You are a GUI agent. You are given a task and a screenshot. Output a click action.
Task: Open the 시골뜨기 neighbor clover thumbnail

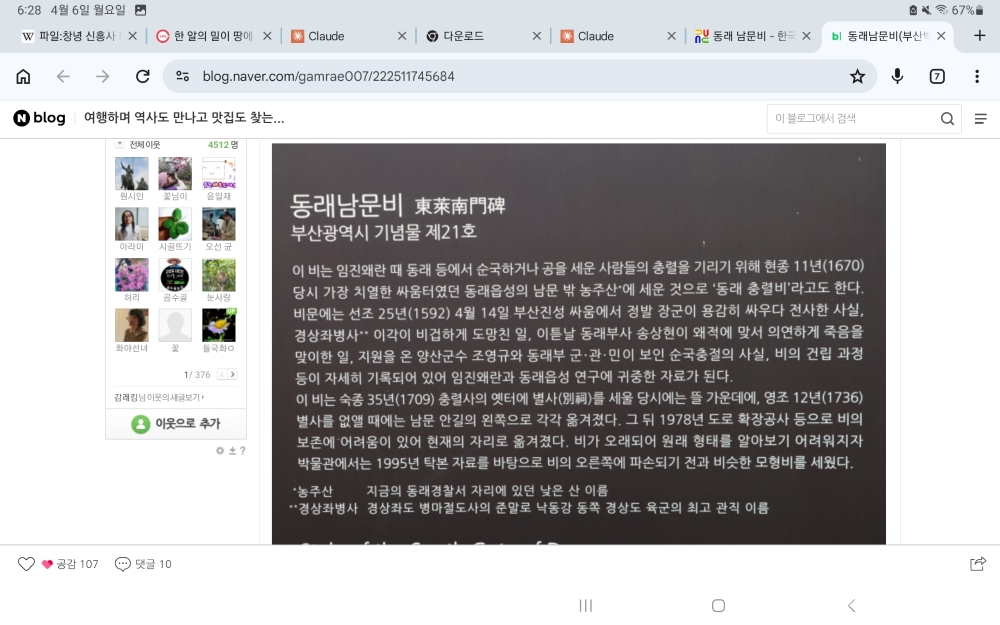click(x=176, y=224)
